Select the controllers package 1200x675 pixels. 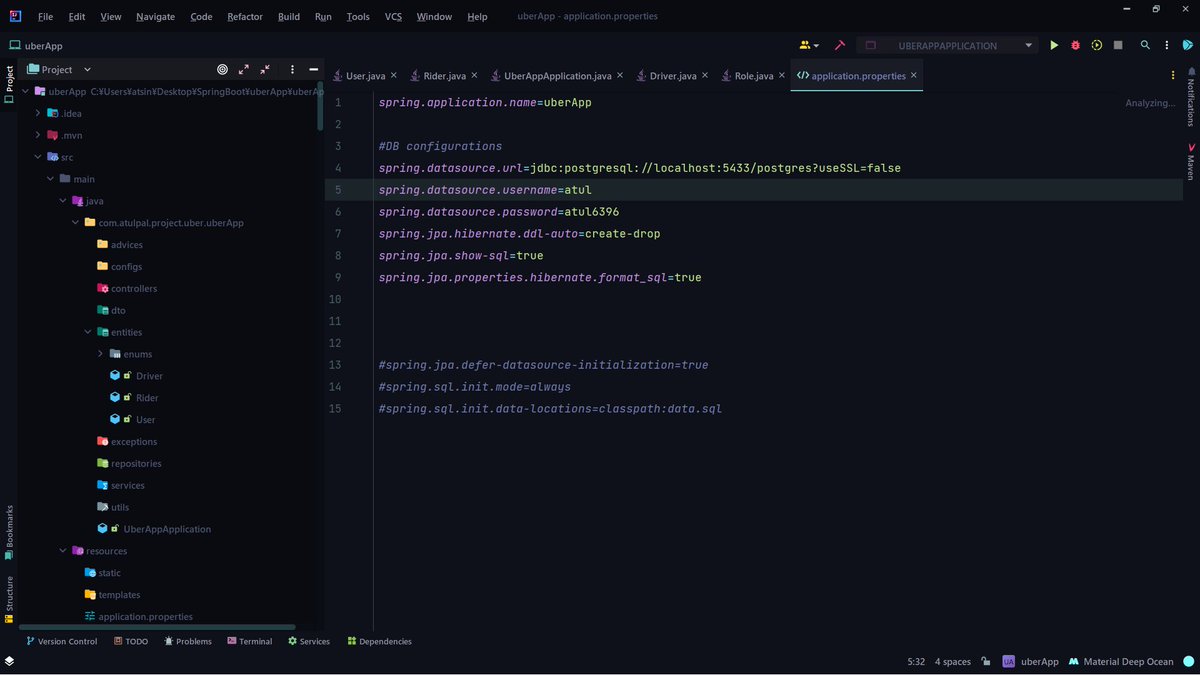click(x=133, y=288)
